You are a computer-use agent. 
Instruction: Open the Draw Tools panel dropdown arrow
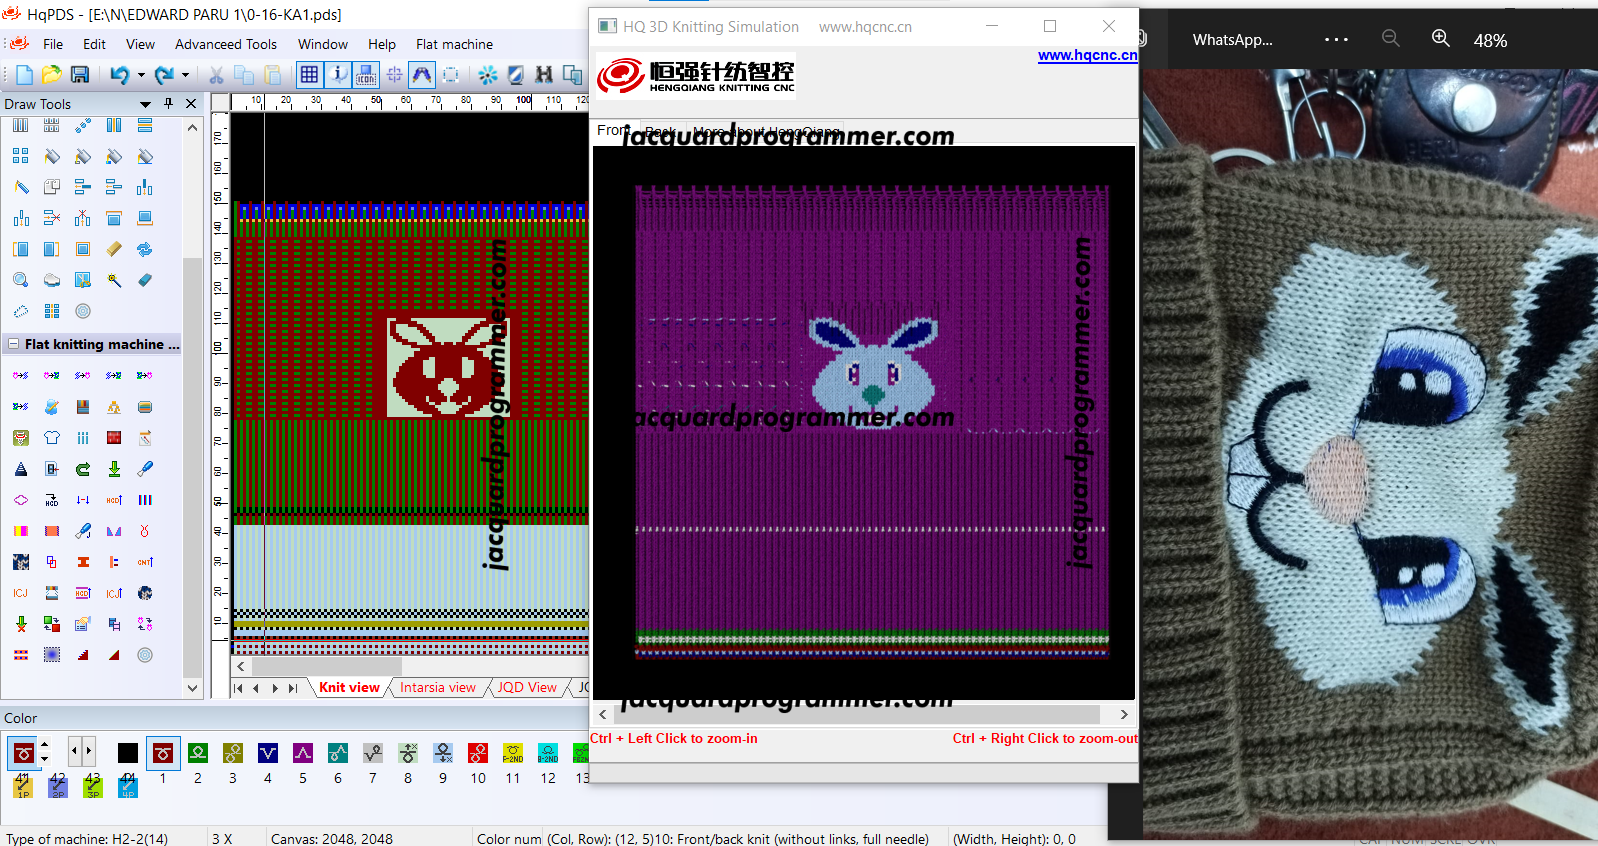145,104
